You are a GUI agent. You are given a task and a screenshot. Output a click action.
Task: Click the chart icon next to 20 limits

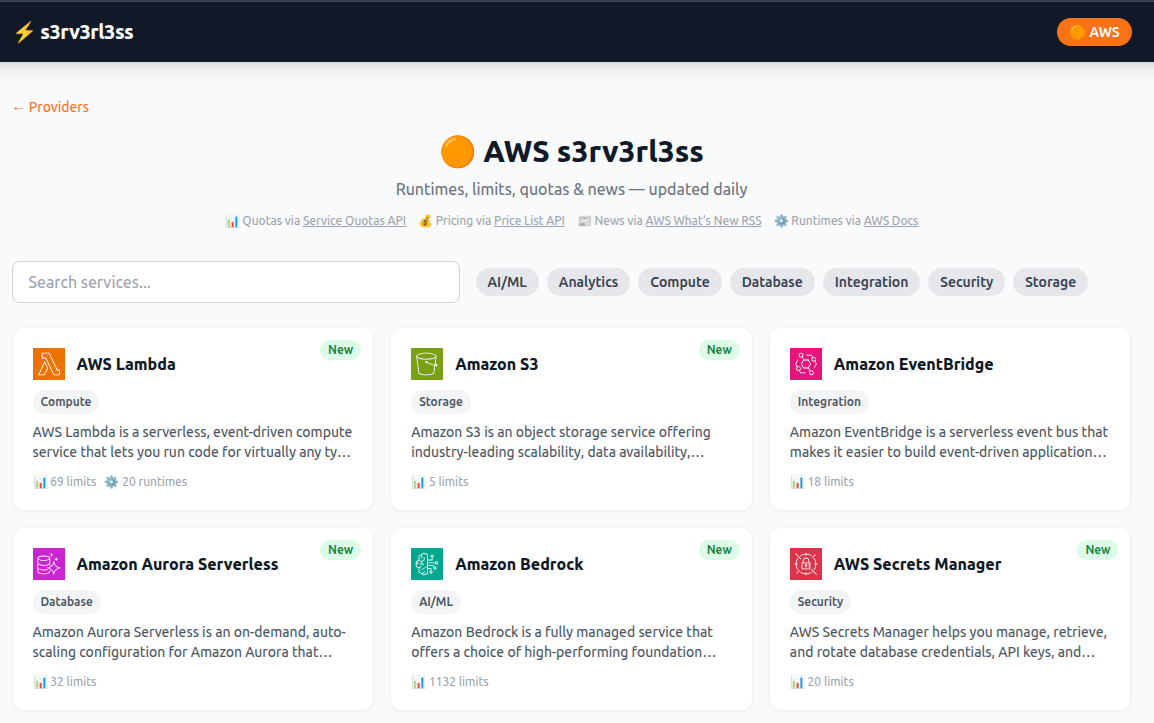(797, 682)
